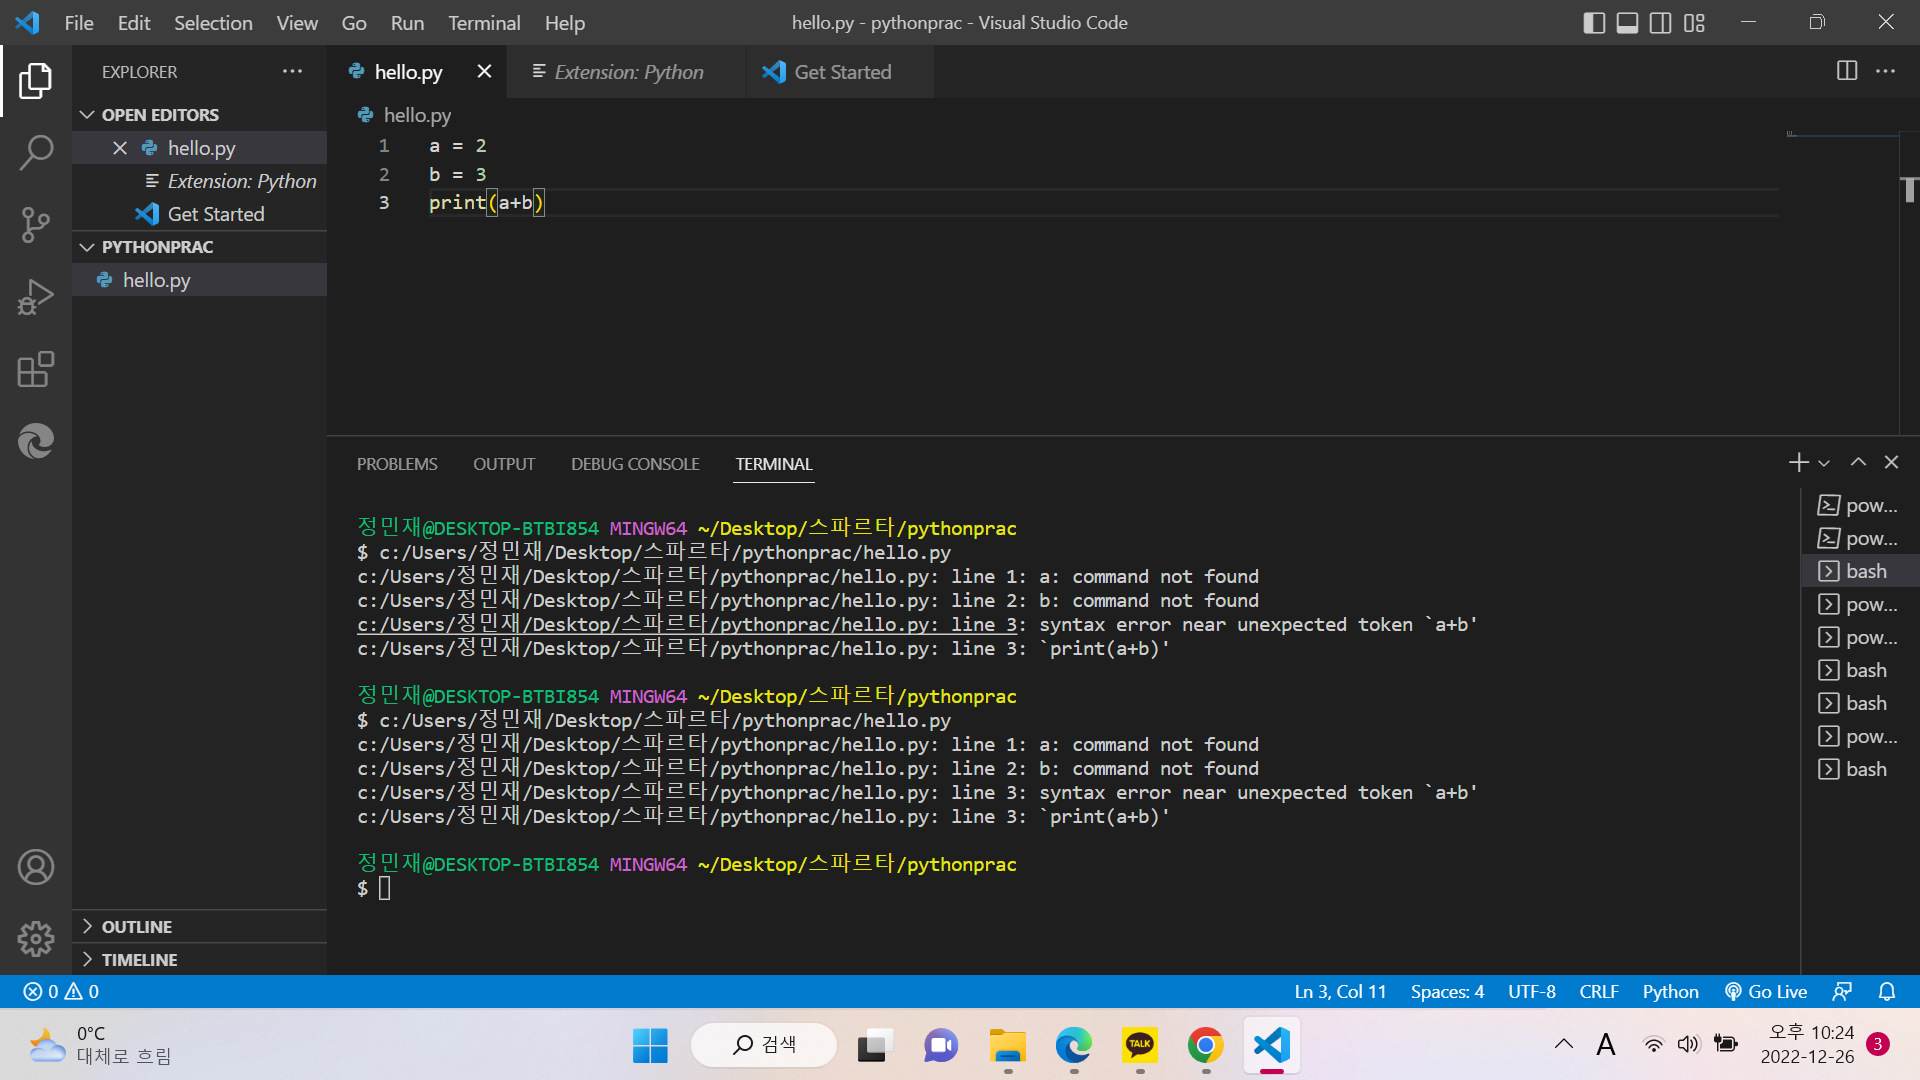Screen dimensions: 1920x1080
Task: Select Get Started in Open Editors
Action: 199,214
